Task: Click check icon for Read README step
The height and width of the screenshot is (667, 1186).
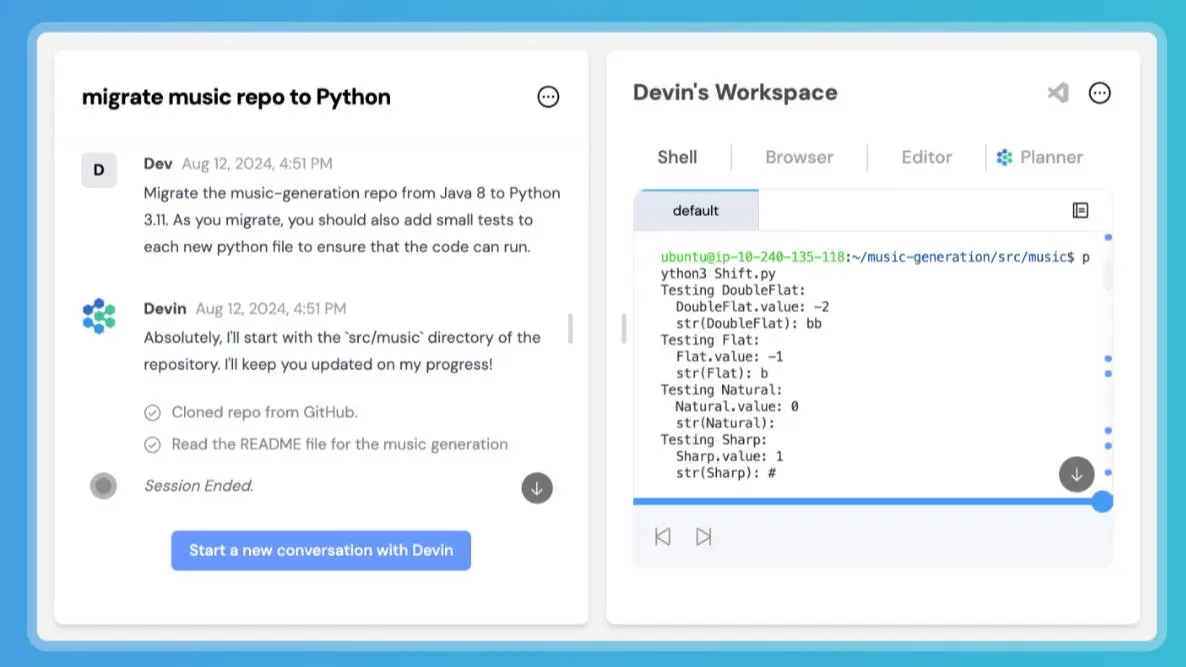Action: pyautogui.click(x=153, y=445)
